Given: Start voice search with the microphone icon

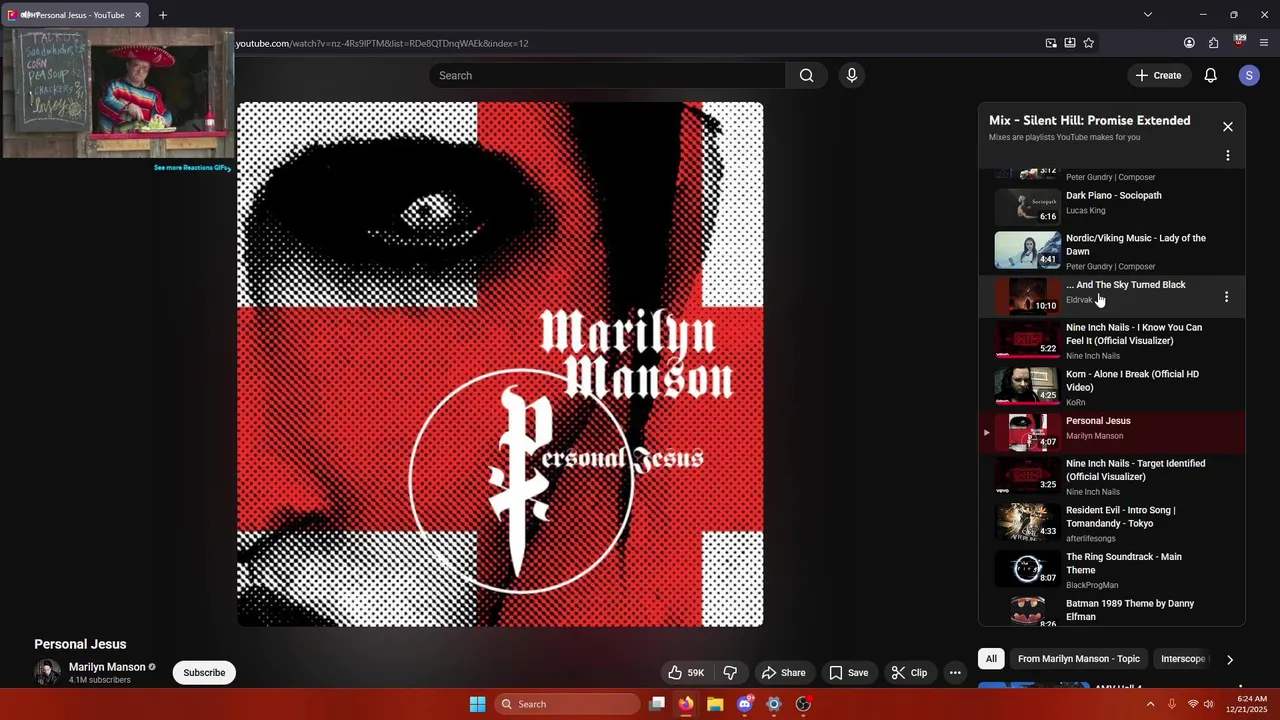Looking at the screenshot, I should pyautogui.click(x=852, y=75).
